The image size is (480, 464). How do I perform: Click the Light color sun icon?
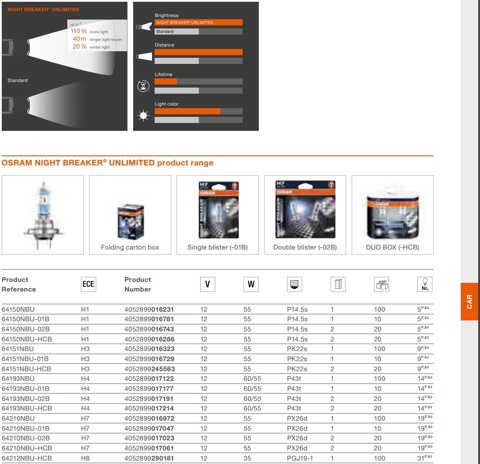click(143, 115)
